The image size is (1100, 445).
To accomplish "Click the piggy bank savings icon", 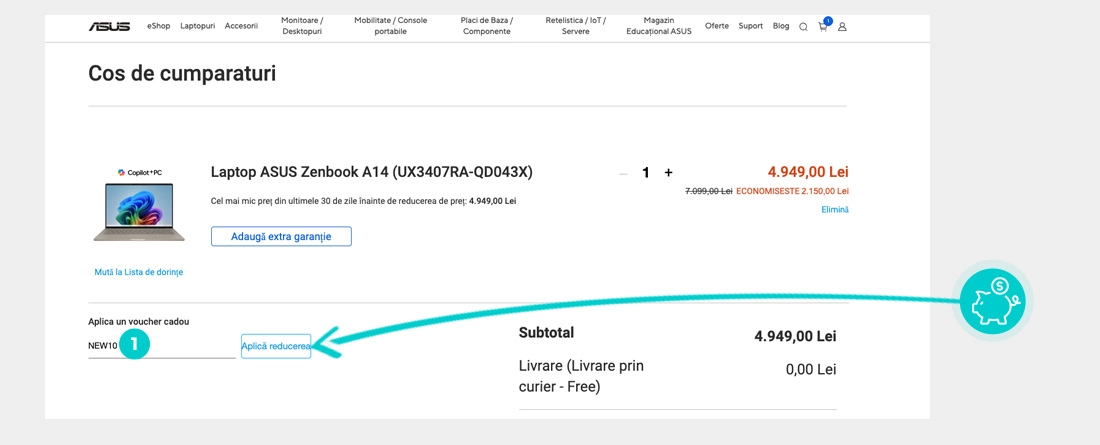I will pyautogui.click(x=991, y=300).
